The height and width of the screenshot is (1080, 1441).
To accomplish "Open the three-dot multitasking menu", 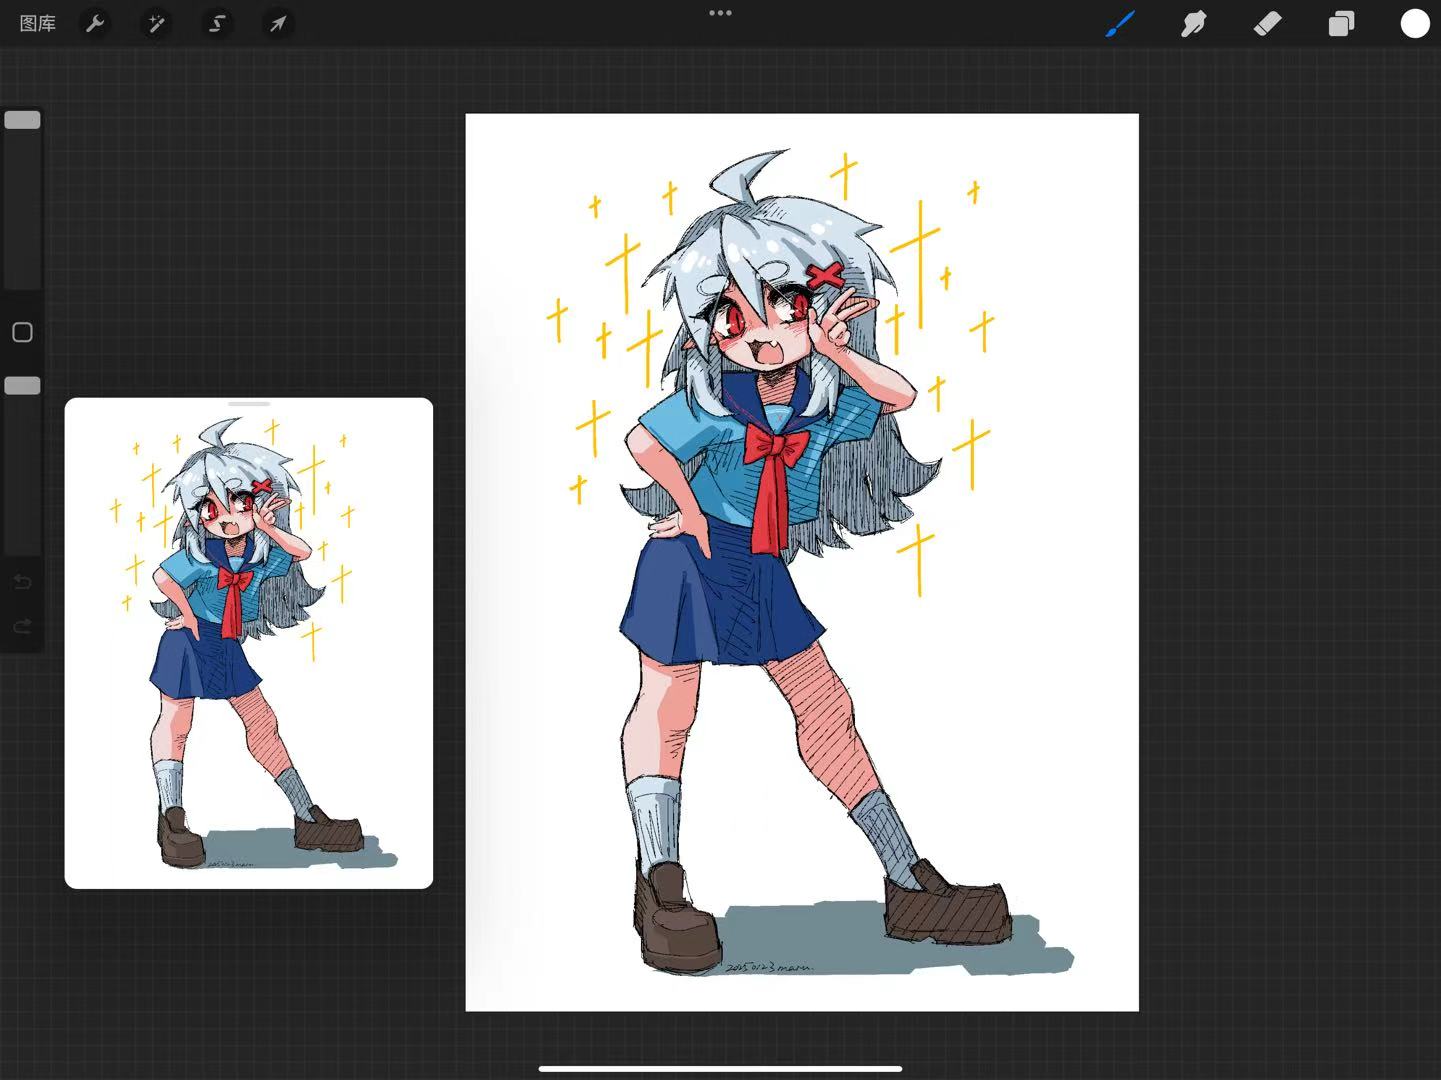I will (720, 13).
